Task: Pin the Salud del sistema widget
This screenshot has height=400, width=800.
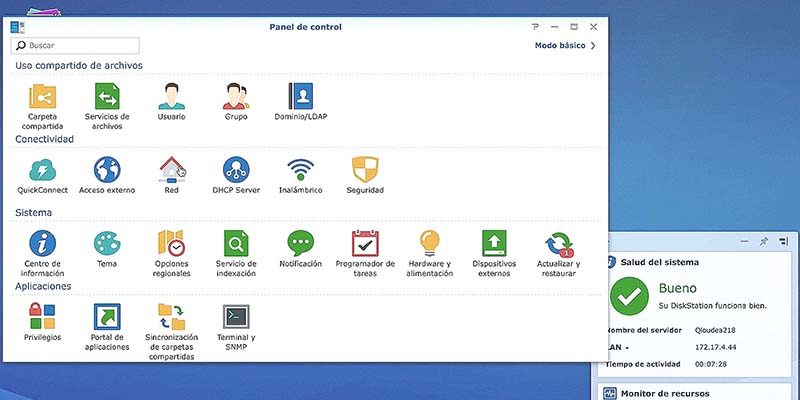Action: [763, 241]
